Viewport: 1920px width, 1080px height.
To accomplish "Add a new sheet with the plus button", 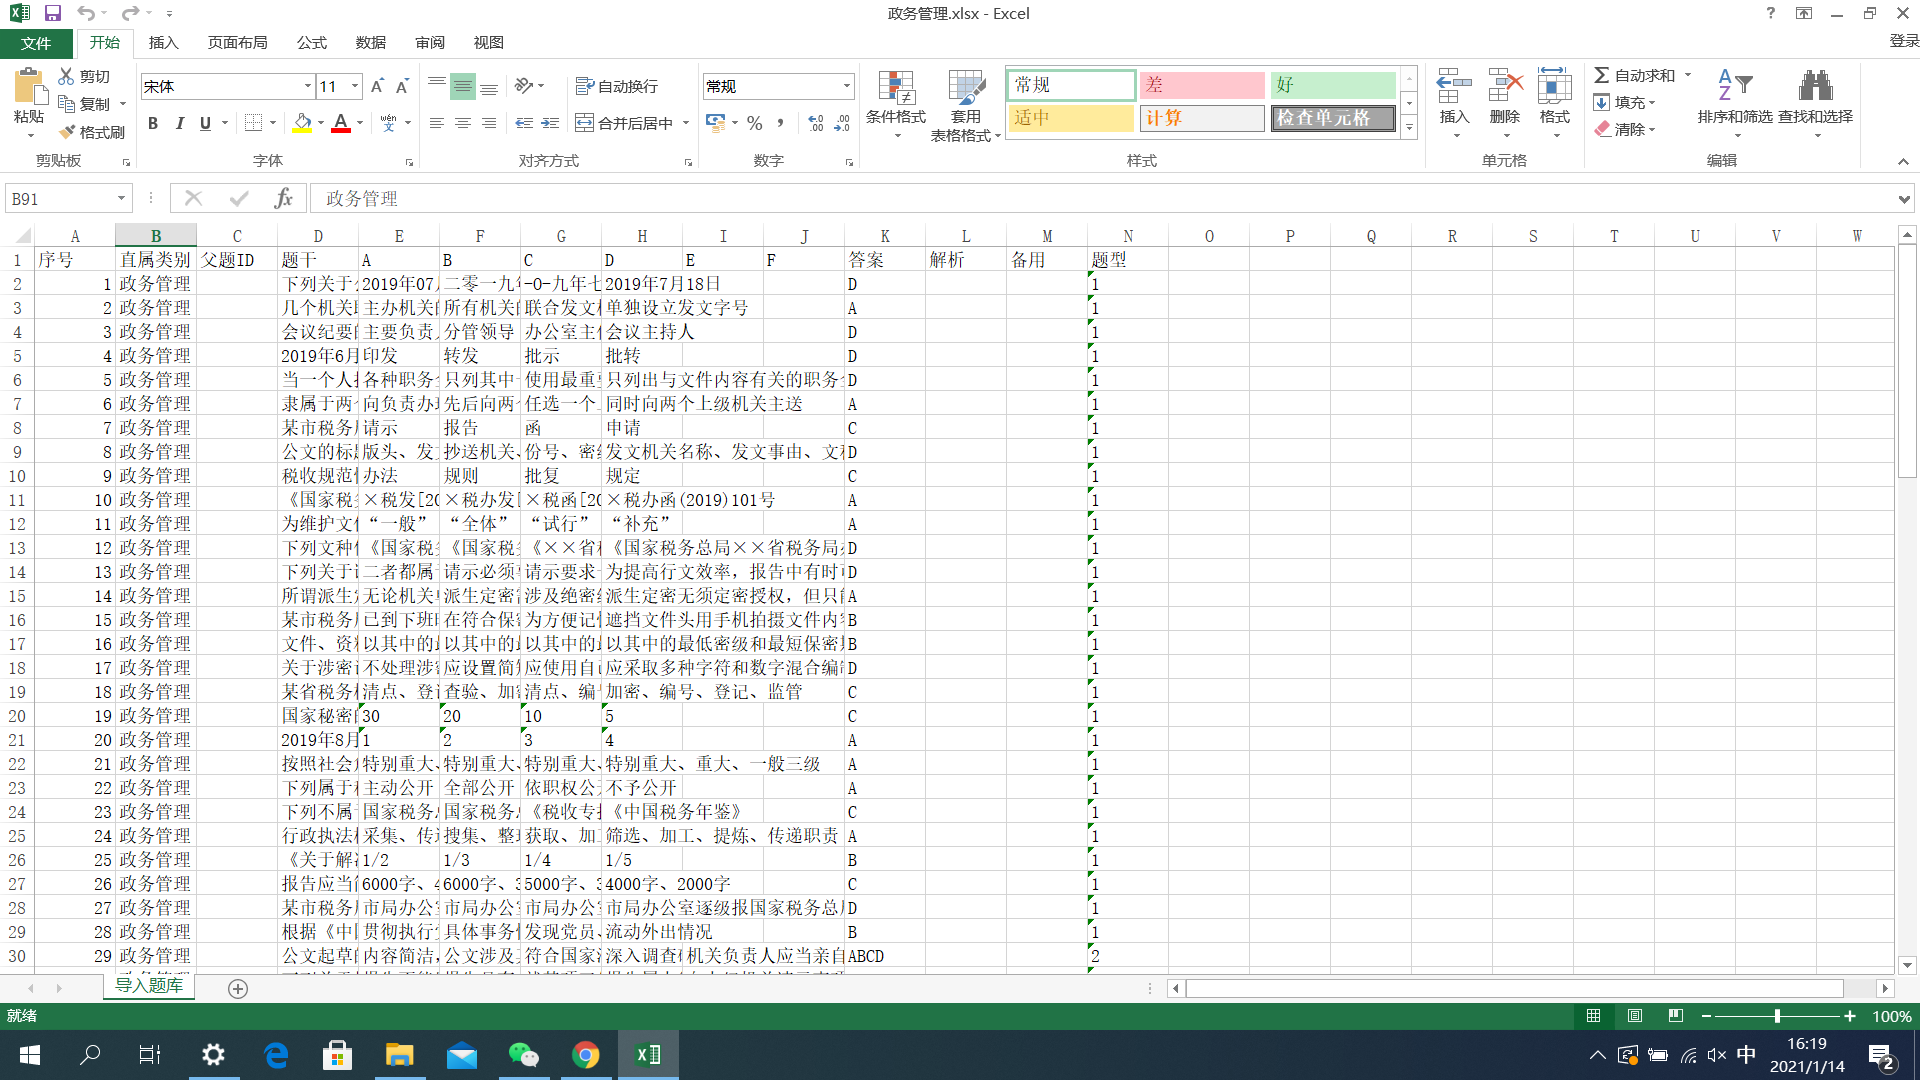I will [238, 988].
